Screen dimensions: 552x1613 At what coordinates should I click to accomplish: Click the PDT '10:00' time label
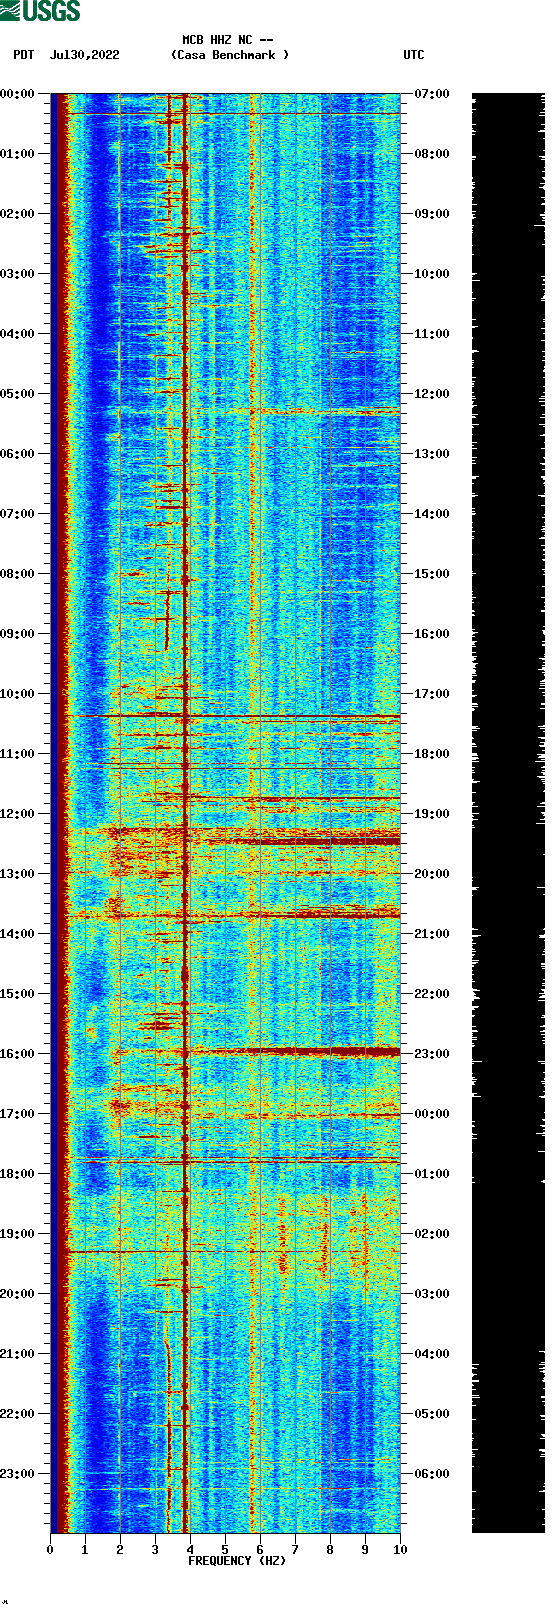coord(17,694)
